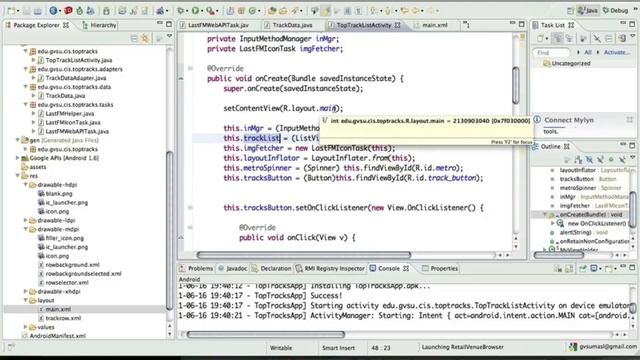Click the Outline vertical scrollbar thumb
The image size is (640, 360).
point(632,210)
